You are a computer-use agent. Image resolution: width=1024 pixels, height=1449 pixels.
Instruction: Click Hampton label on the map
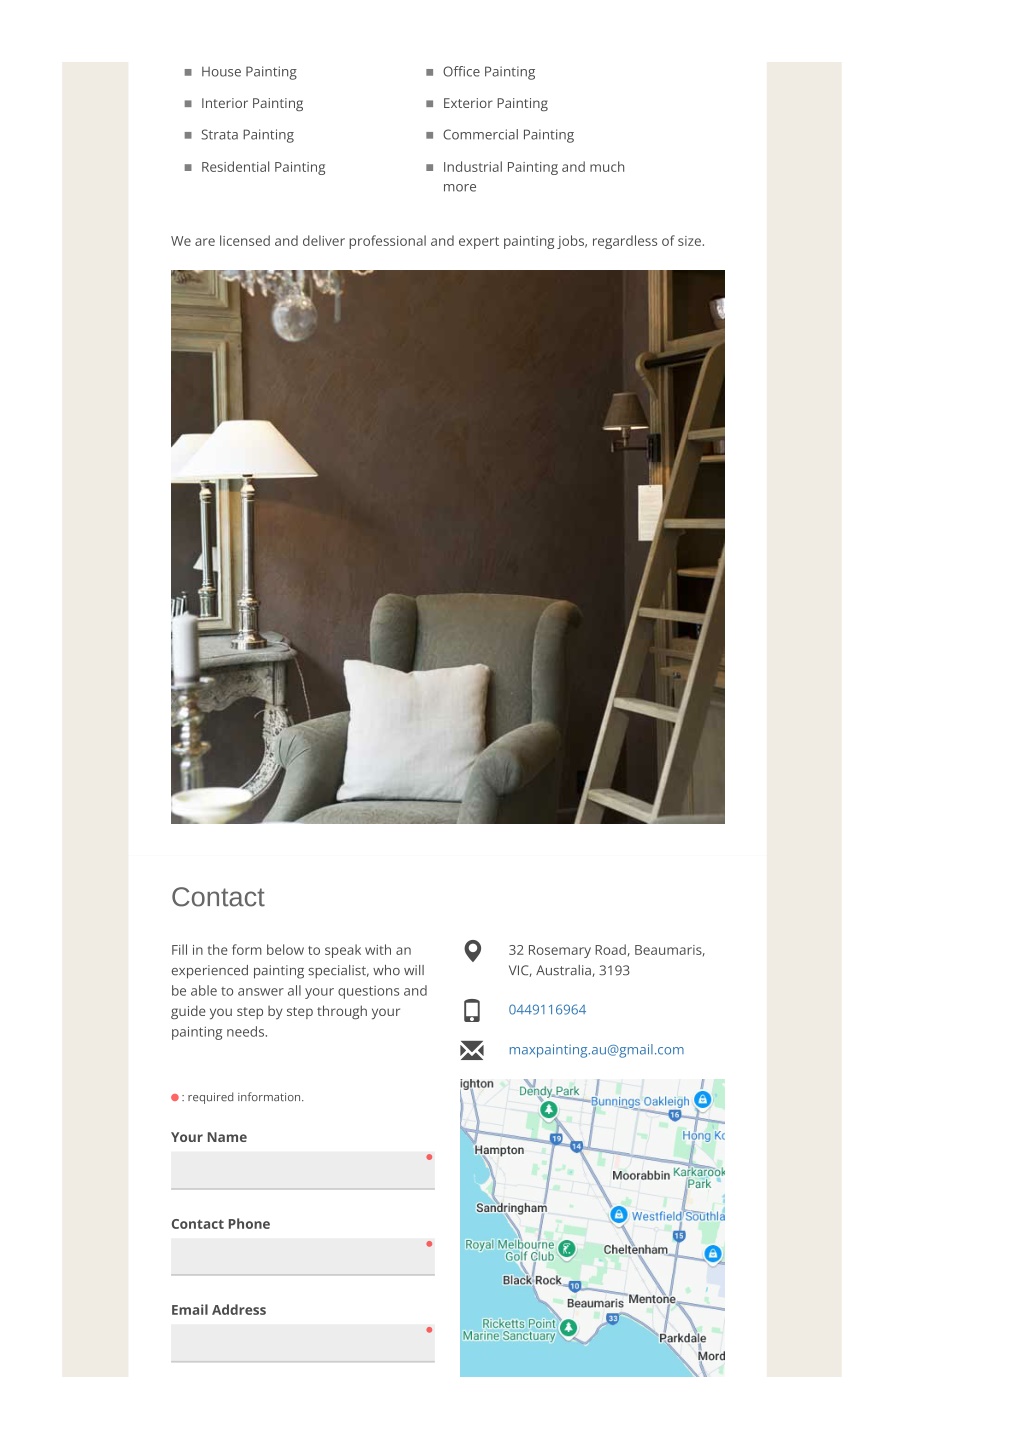coord(499,1150)
